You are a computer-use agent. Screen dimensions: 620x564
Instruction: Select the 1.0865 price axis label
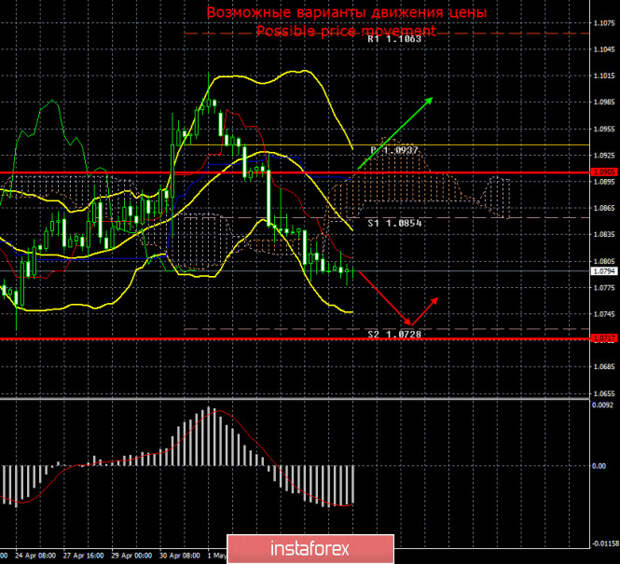pyautogui.click(x=604, y=207)
